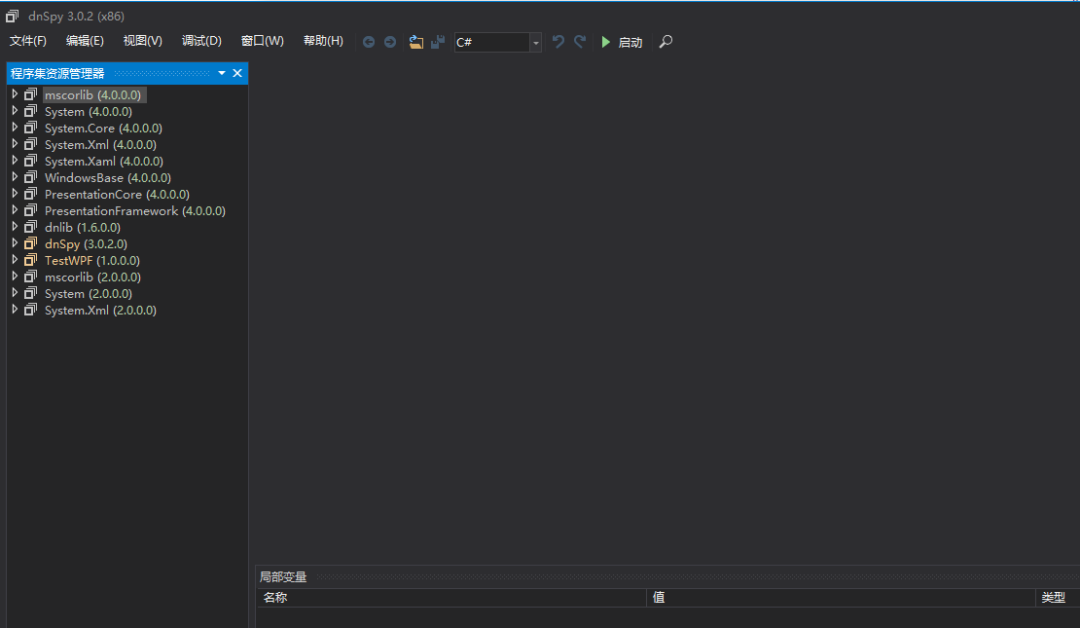Expand the mscorlib (2.0.0.0) node
1080x628 pixels.
click(14, 275)
